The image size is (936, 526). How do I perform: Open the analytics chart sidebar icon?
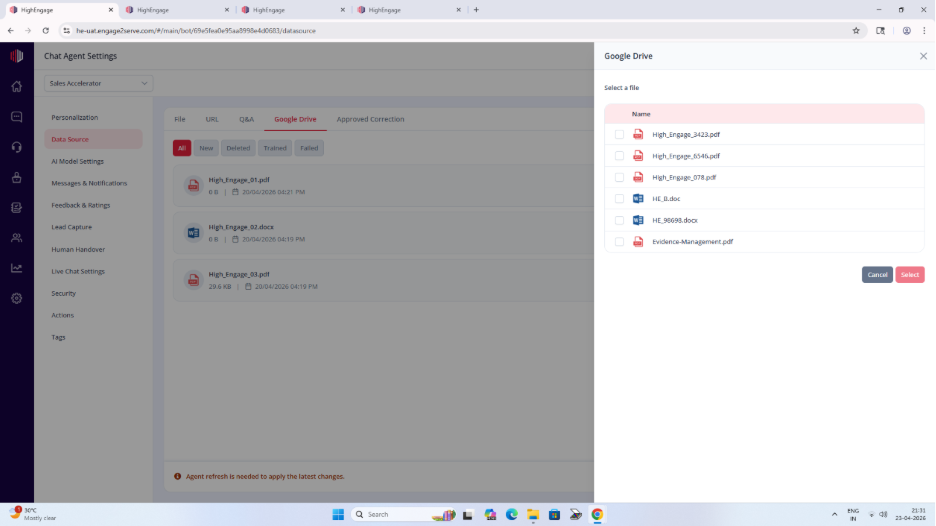(x=17, y=268)
